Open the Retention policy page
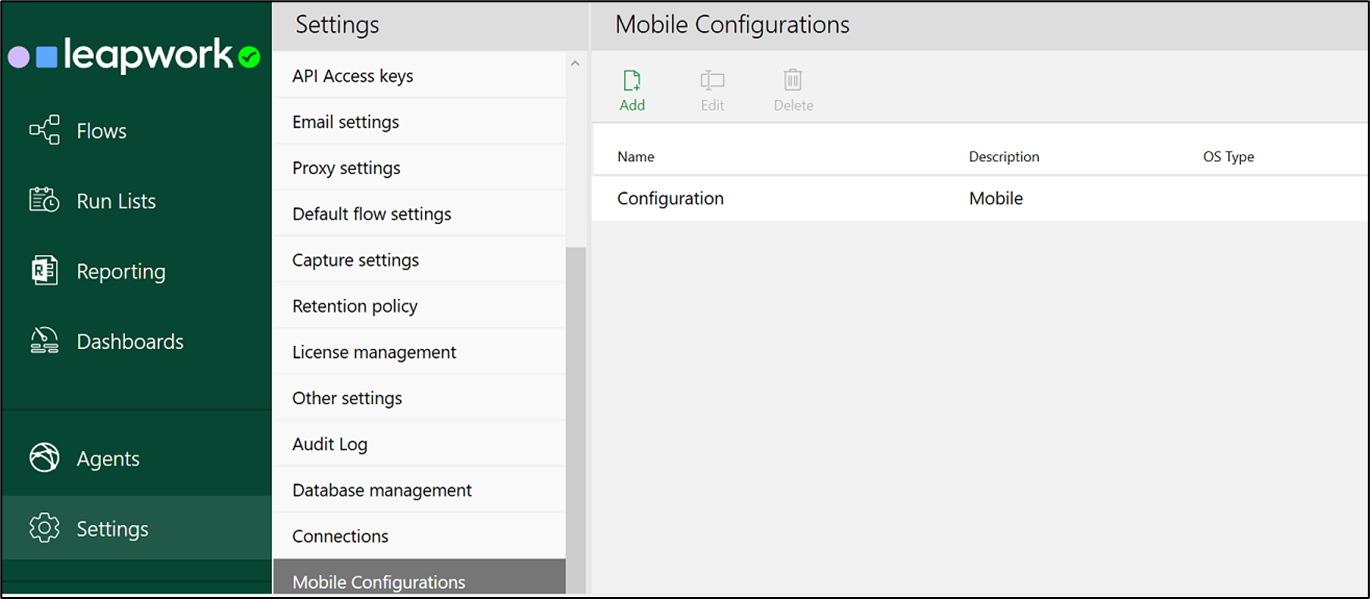This screenshot has width=1370, height=599. tap(354, 305)
